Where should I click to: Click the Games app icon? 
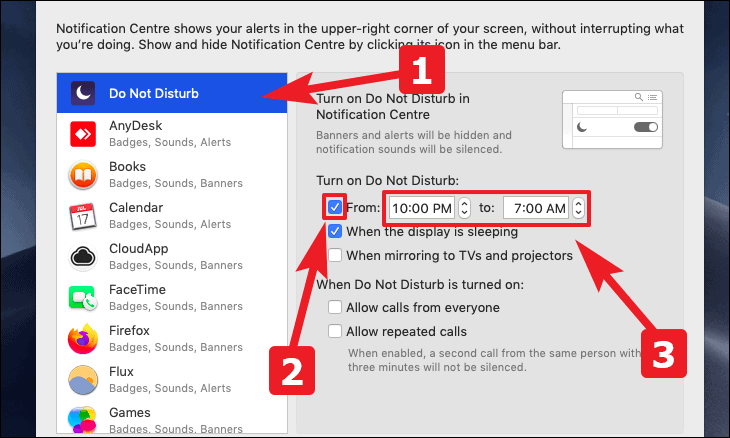[82, 419]
